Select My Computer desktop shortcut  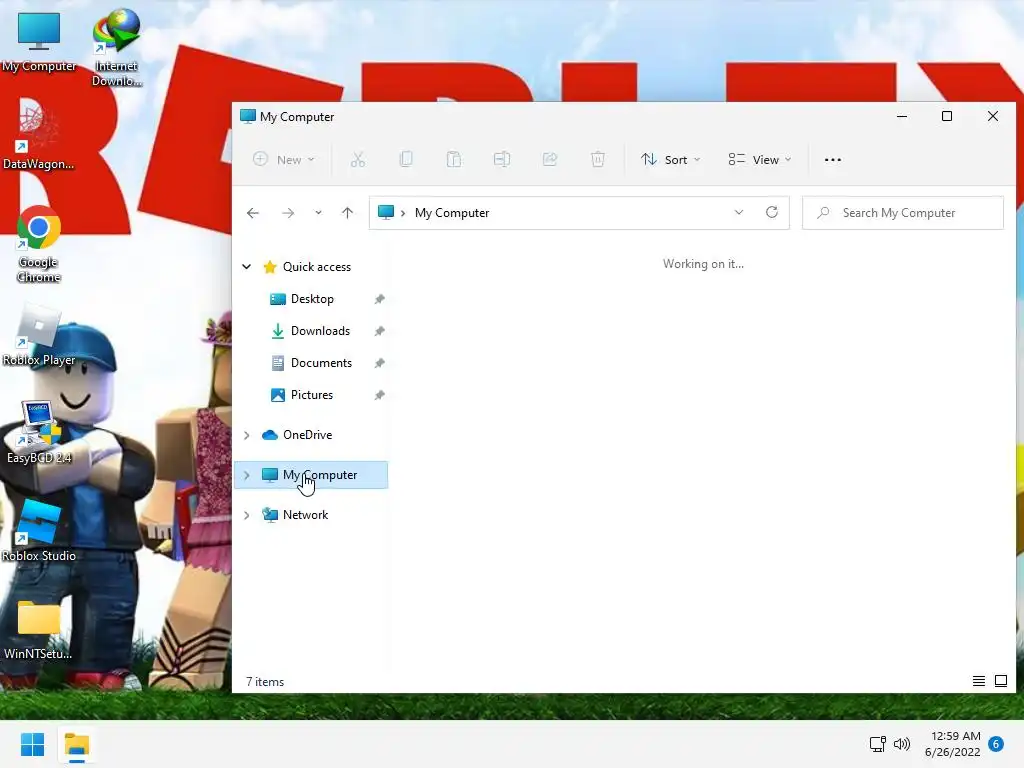[39, 42]
